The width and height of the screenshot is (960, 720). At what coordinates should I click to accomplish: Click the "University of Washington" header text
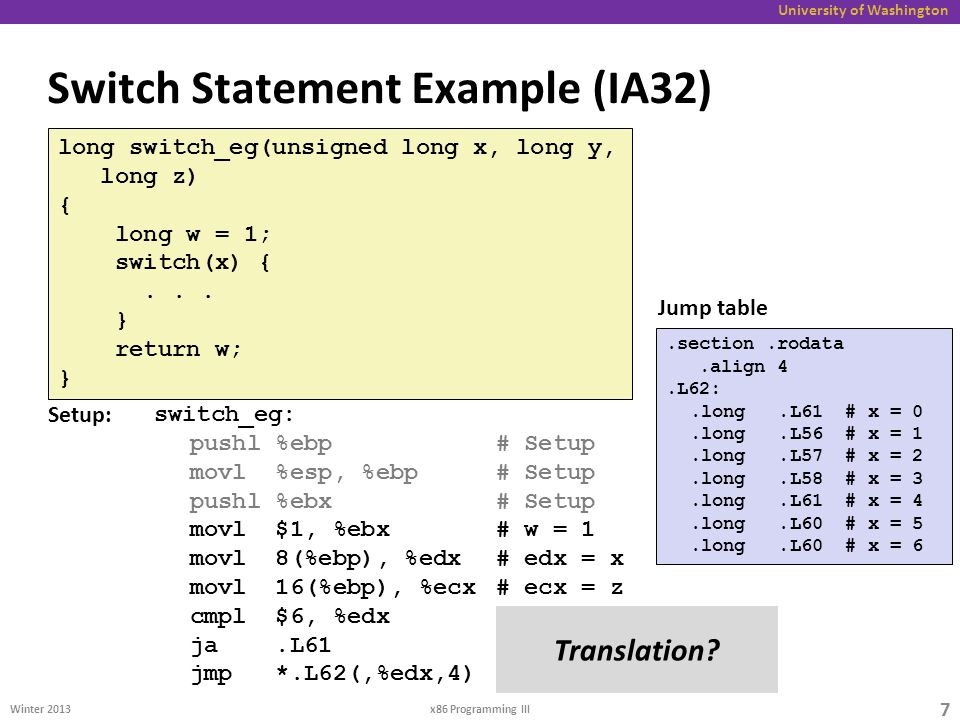pos(863,10)
